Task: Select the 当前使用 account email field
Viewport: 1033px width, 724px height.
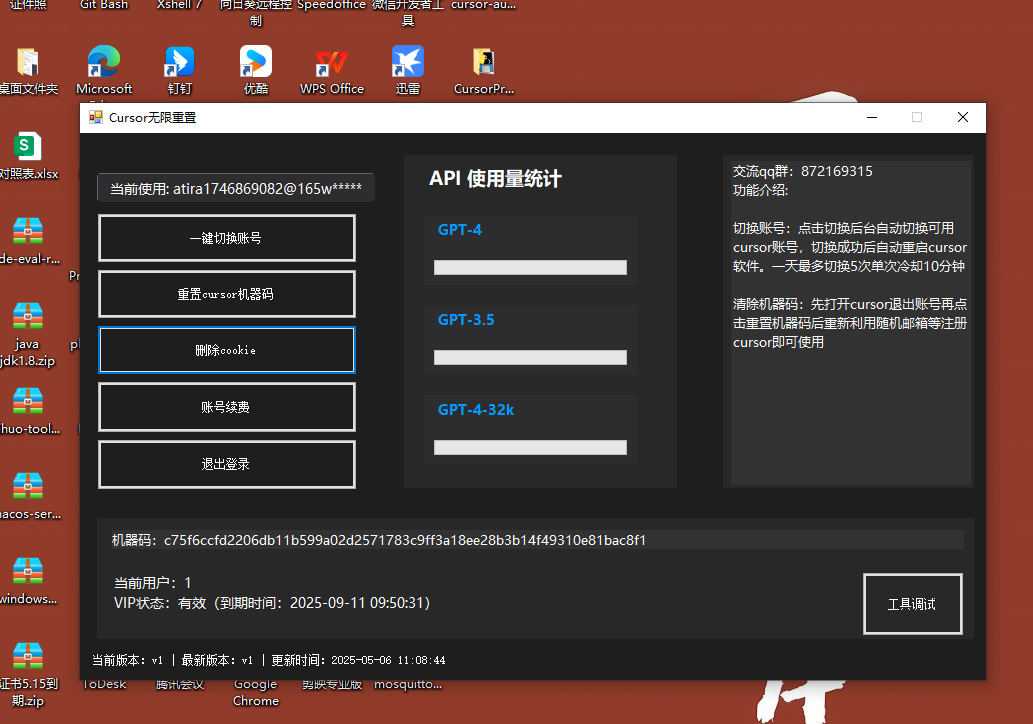Action: coord(236,188)
